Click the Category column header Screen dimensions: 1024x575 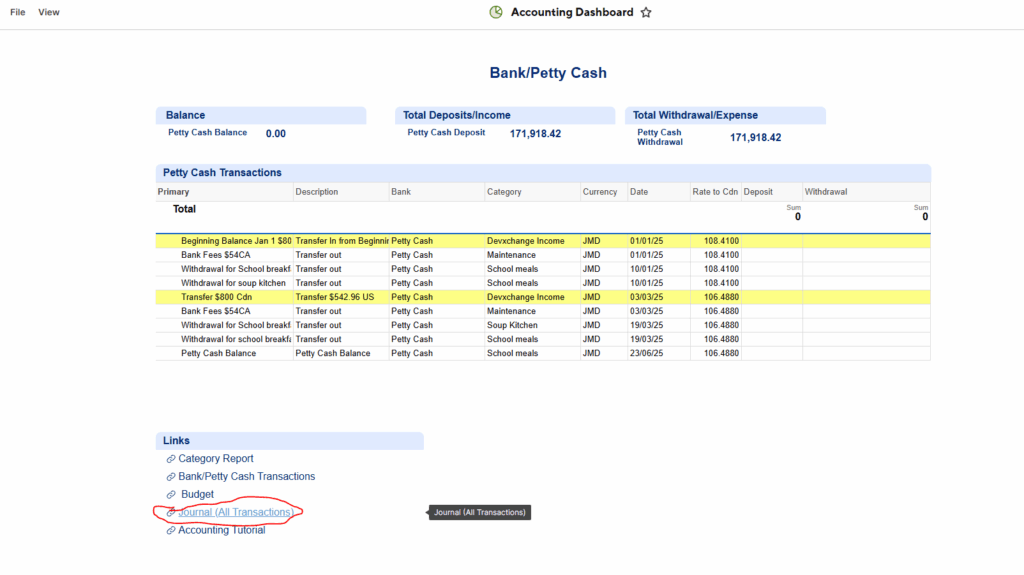pyautogui.click(x=504, y=192)
